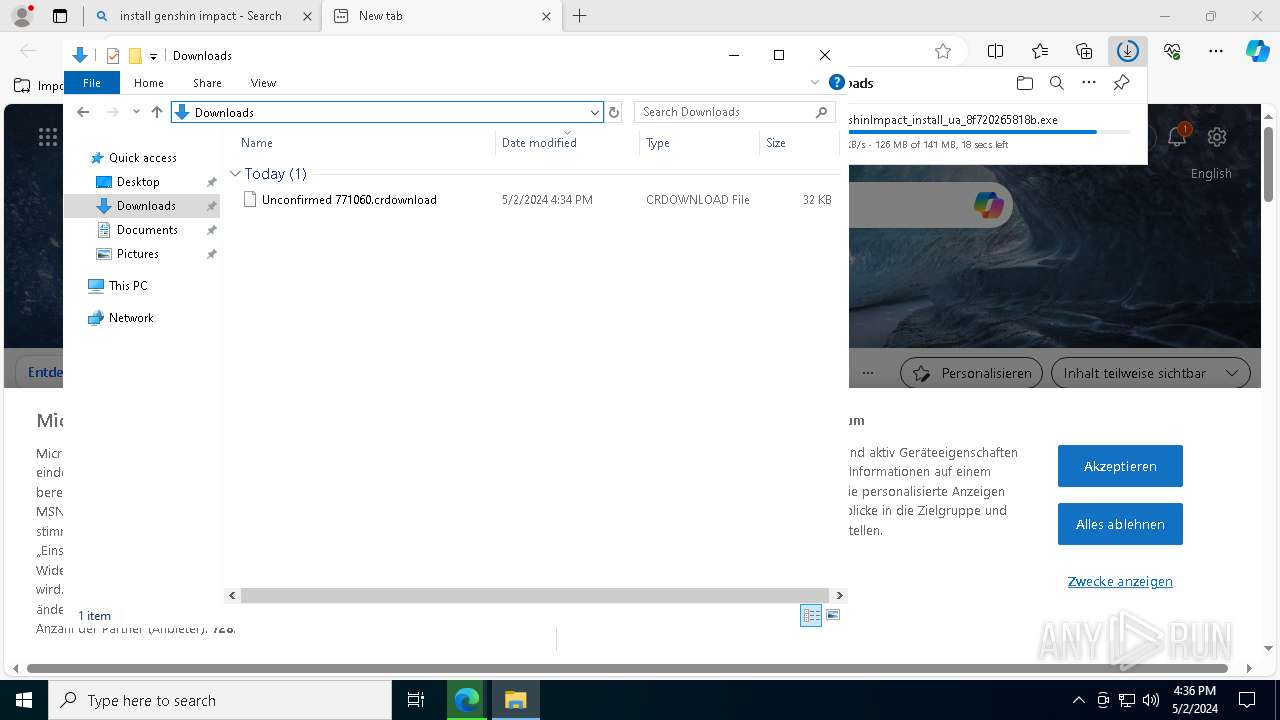Click the Edge downloads toolbar icon
This screenshot has height=720, width=1280.
tap(1128, 52)
